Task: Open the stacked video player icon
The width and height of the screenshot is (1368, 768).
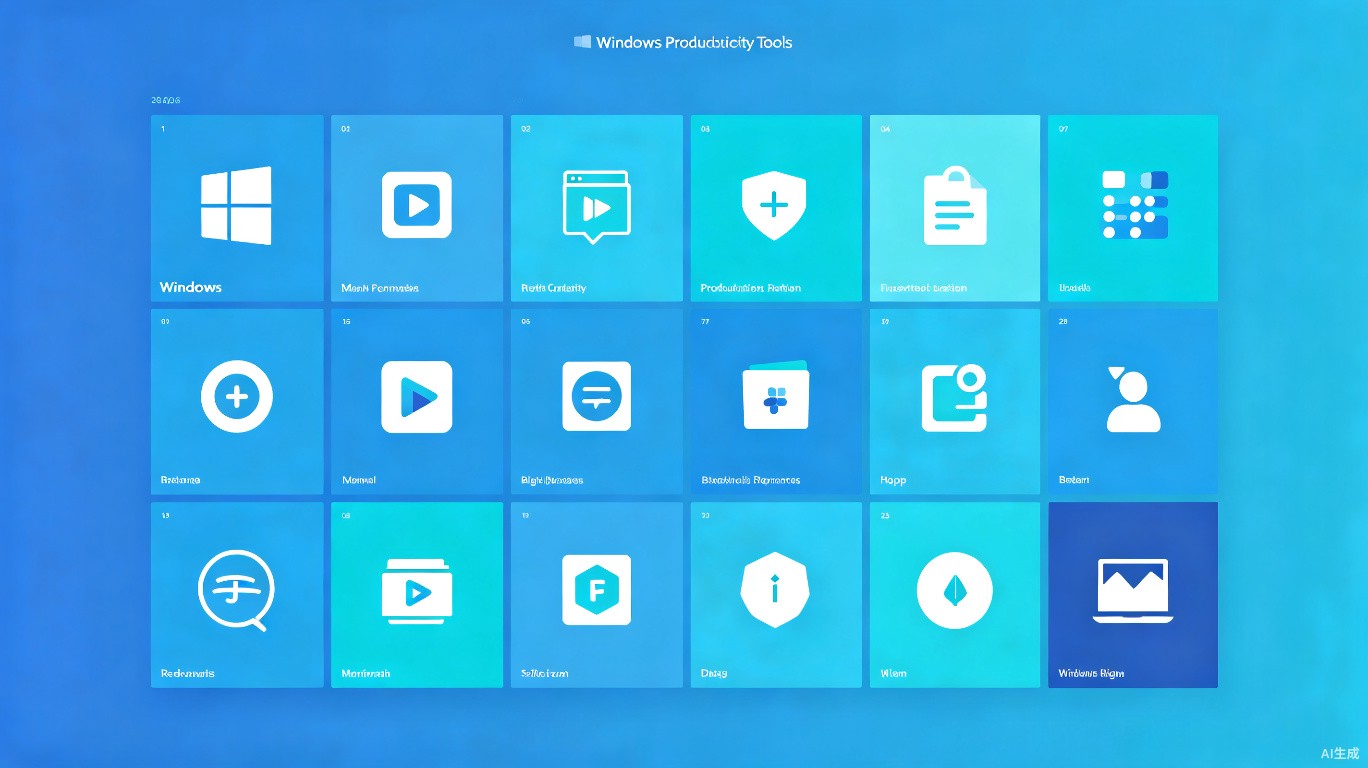Action: (417, 591)
